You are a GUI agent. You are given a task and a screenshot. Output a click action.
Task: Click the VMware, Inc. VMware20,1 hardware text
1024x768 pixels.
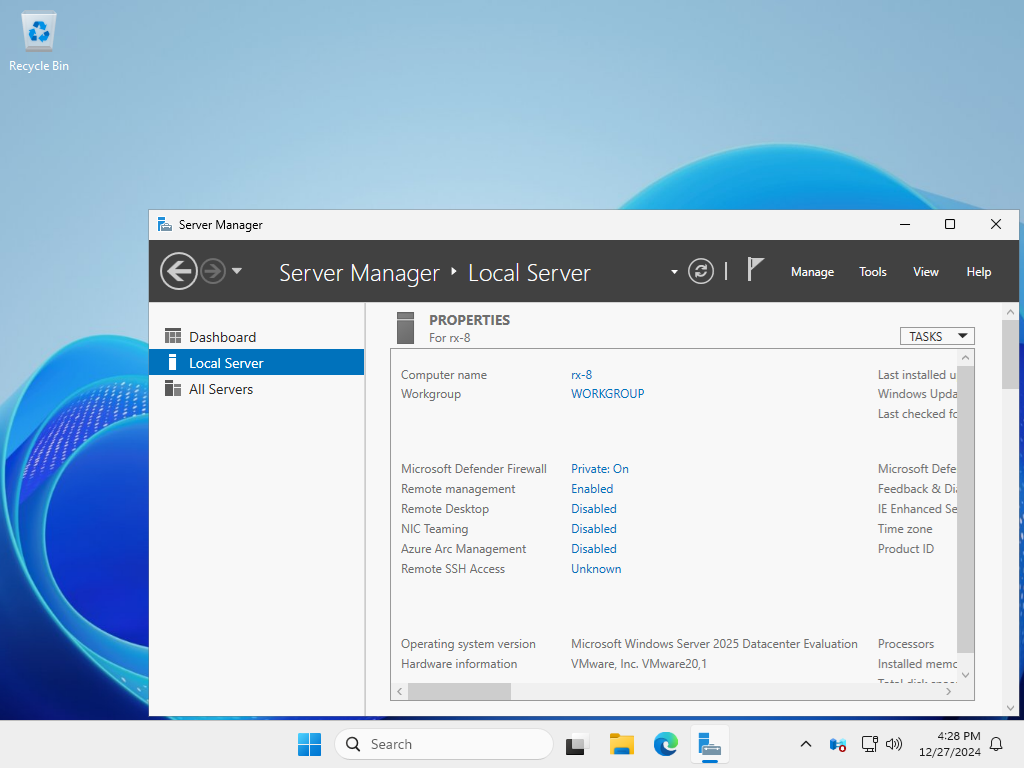pos(639,664)
